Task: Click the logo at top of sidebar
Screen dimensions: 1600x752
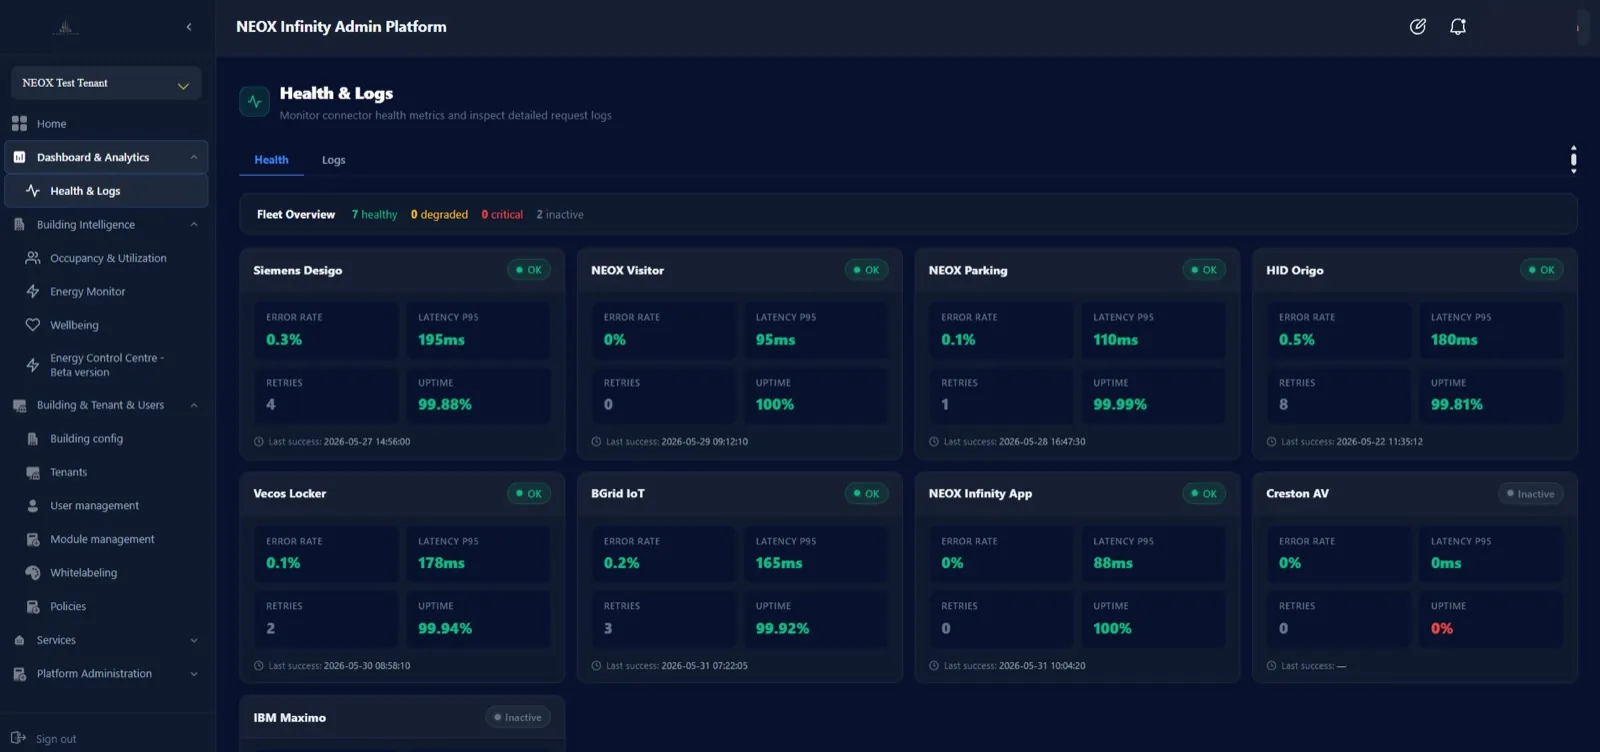Action: click(66, 27)
